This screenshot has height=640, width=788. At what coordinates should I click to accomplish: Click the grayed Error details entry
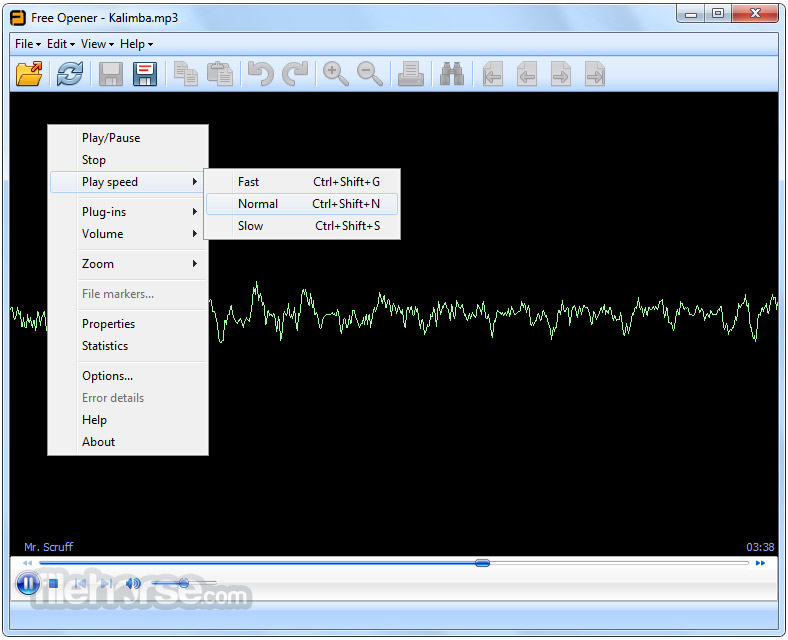point(128,398)
